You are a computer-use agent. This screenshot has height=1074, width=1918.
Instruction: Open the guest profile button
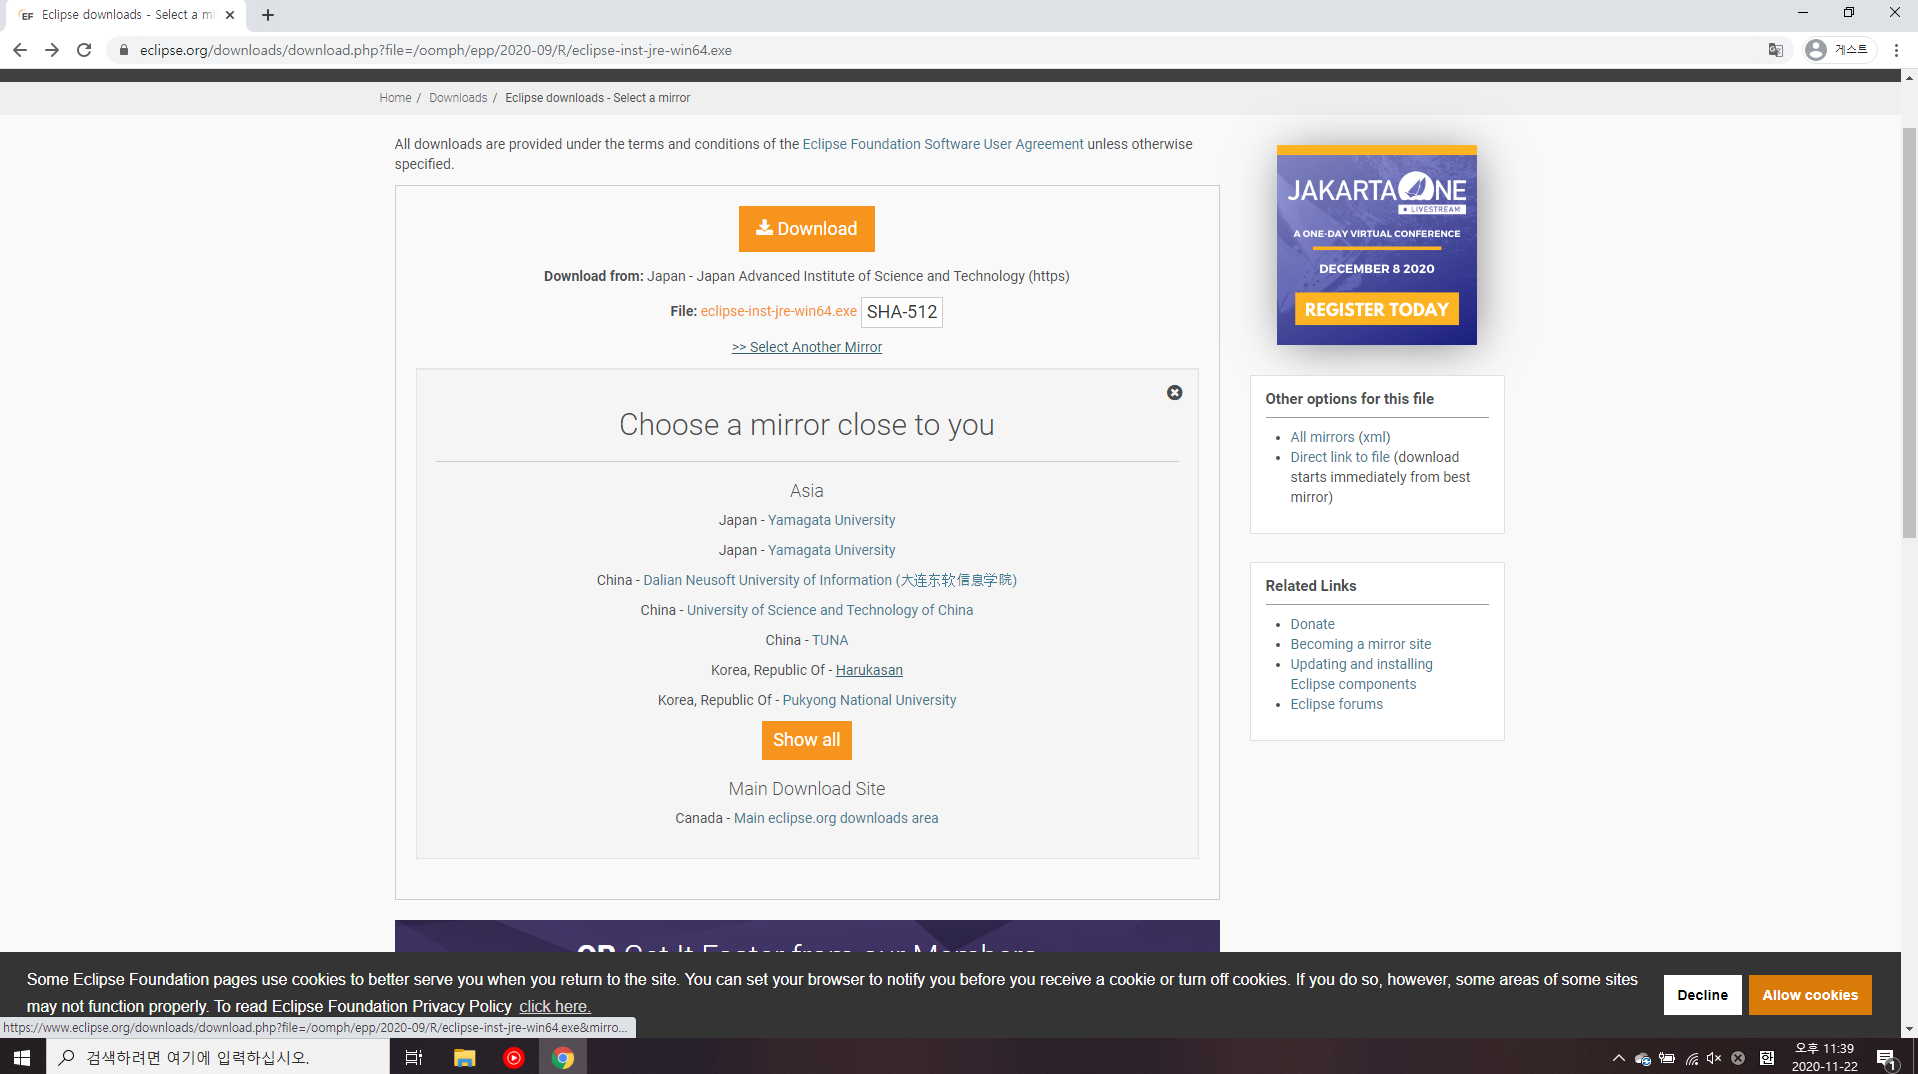(1839, 50)
